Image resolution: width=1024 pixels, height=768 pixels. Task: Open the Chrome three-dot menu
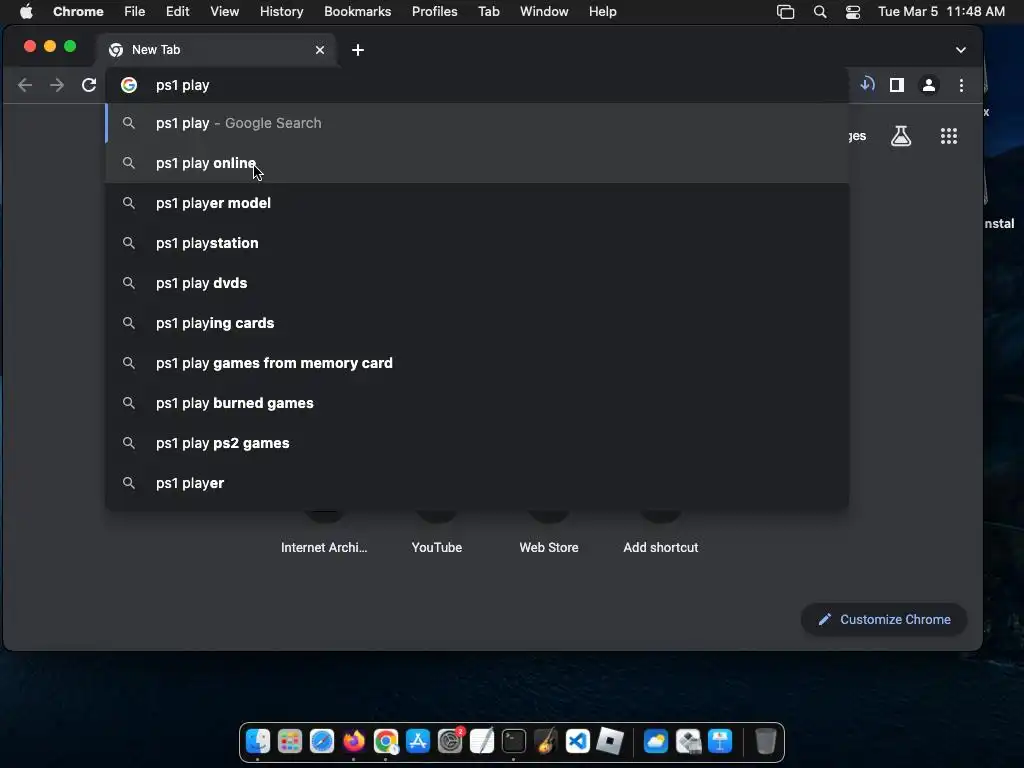[x=961, y=85]
